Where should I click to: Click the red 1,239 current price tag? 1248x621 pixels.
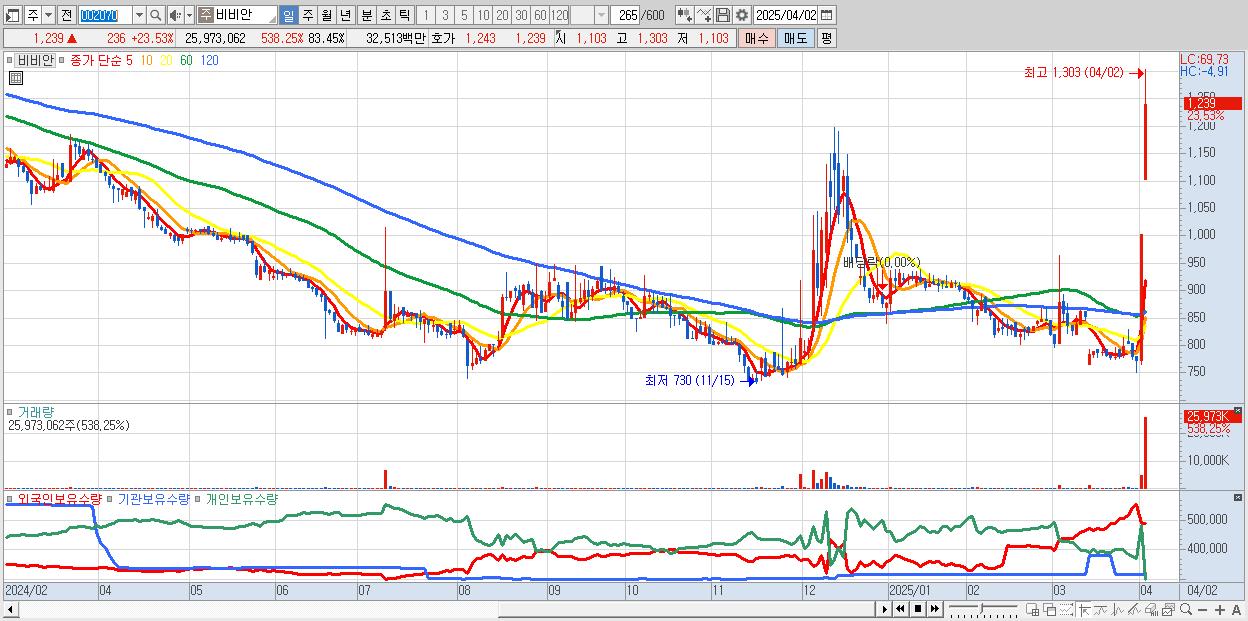point(1212,103)
